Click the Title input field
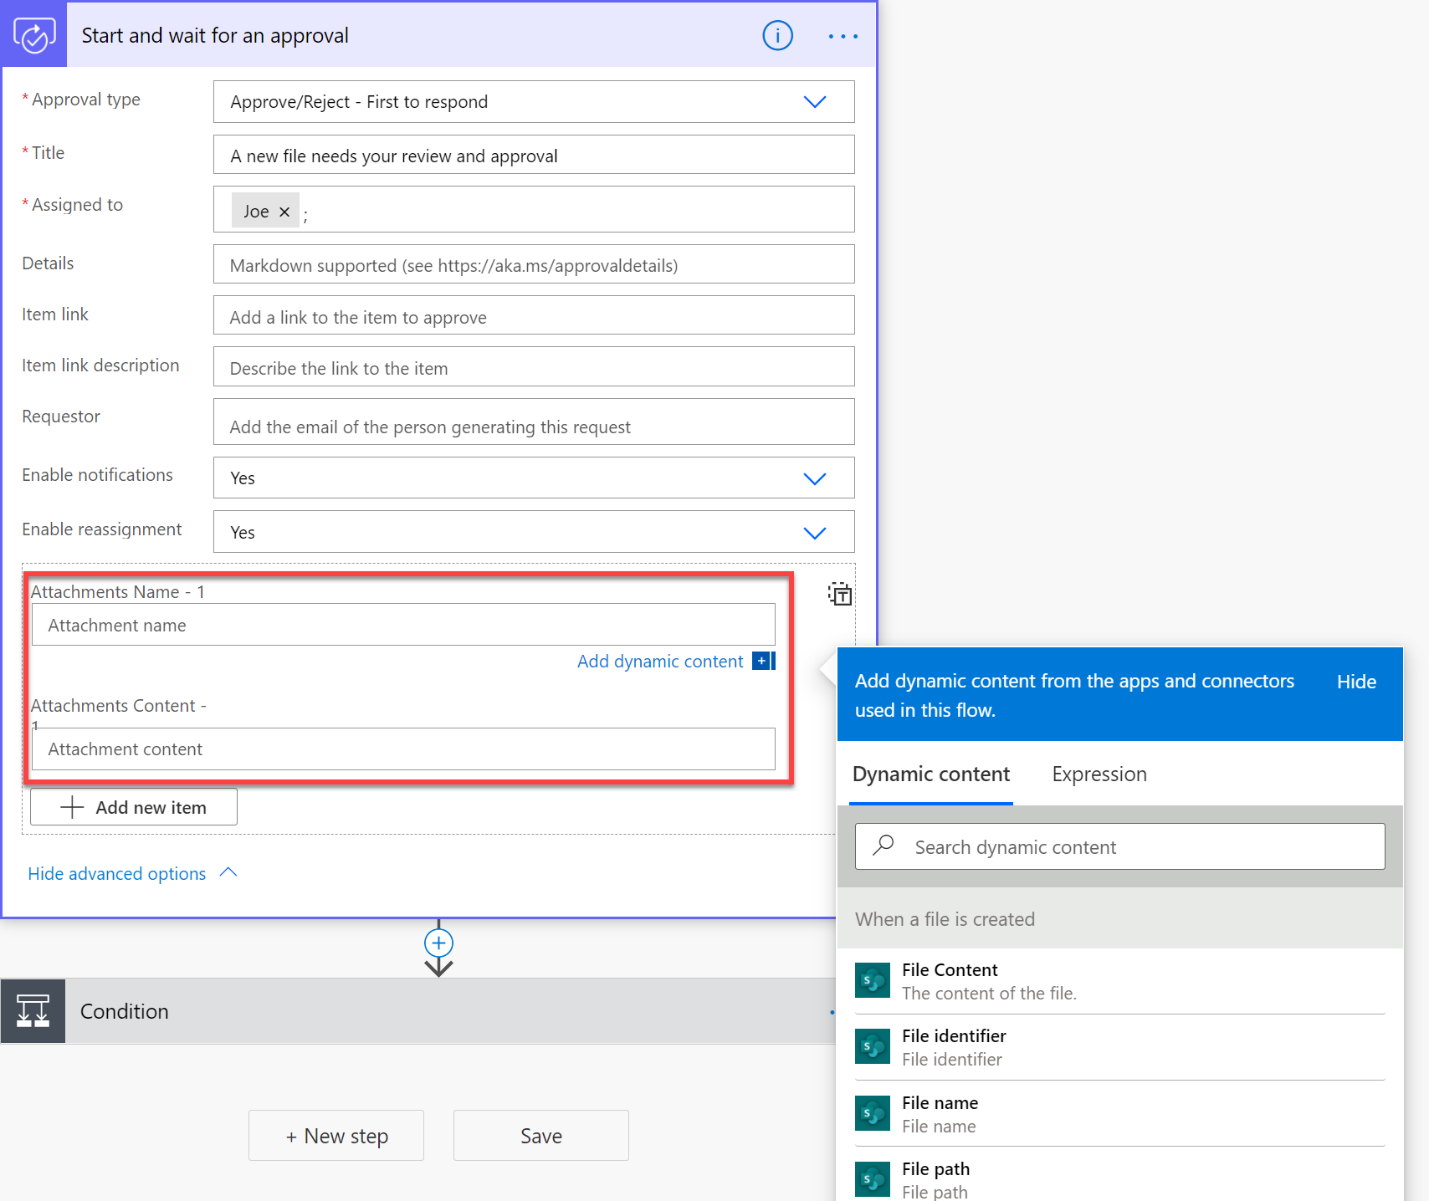 [x=534, y=155]
